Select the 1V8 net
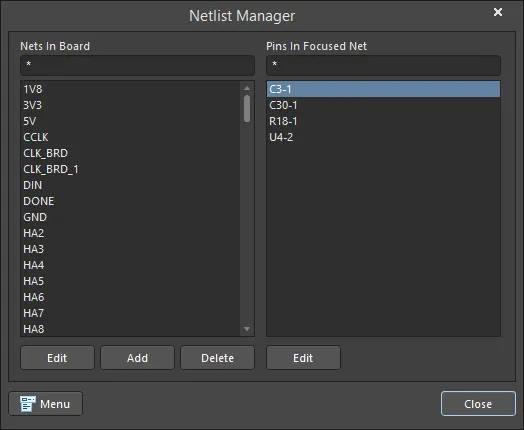Screen dimensions: 524x430 click(130, 89)
